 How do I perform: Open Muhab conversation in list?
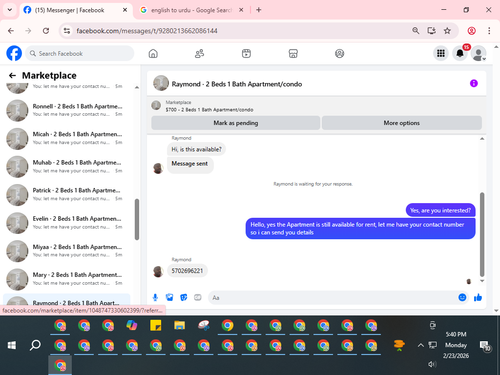[68, 166]
